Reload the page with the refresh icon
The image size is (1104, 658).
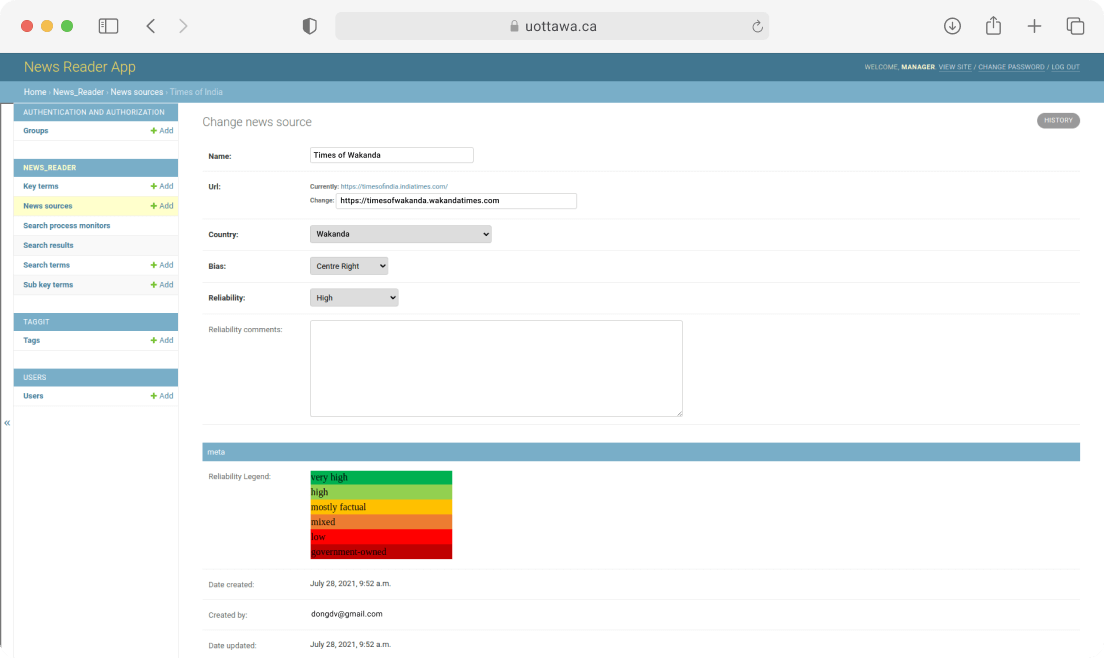[758, 26]
